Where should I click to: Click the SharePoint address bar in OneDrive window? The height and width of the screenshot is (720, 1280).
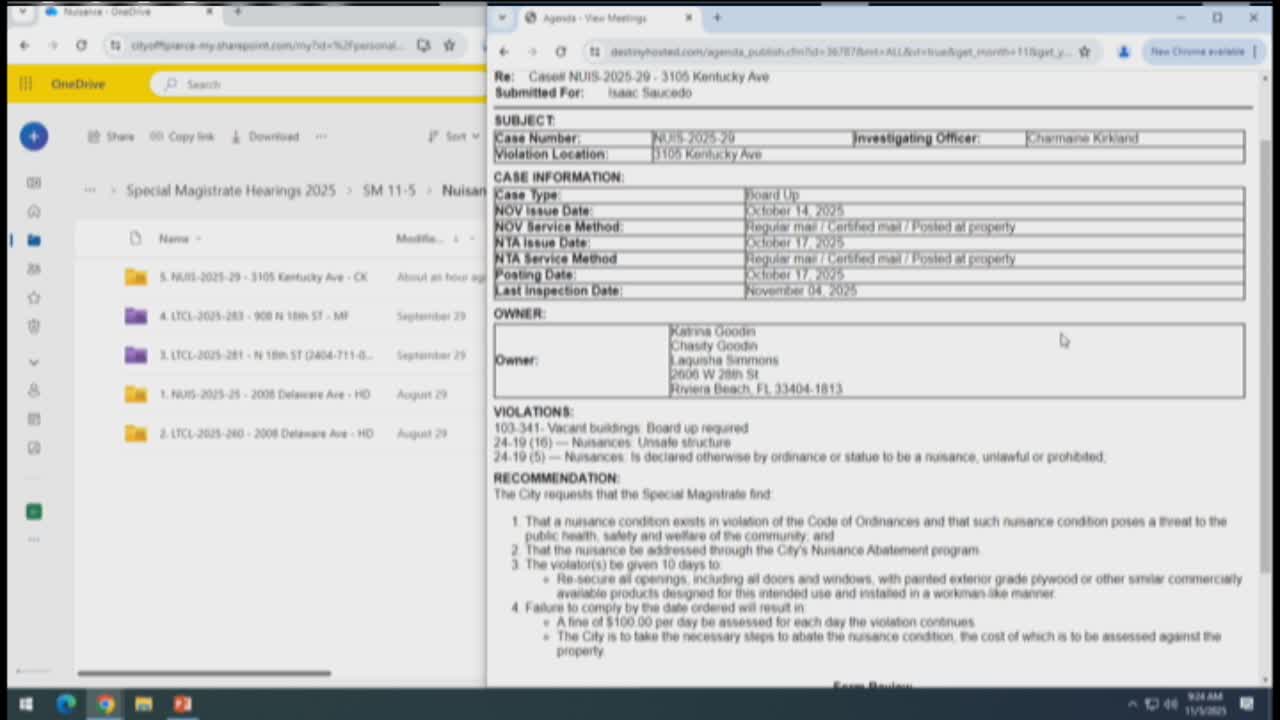(x=266, y=45)
